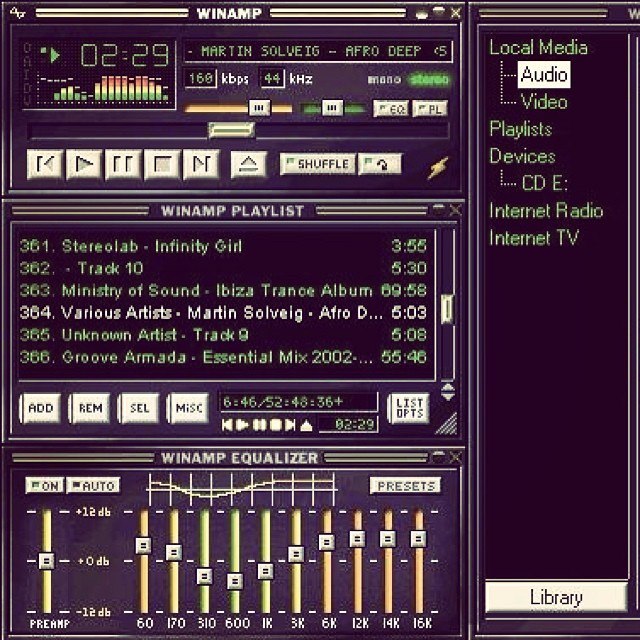Viewport: 640px width, 640px height.
Task: Open file with the Eject button
Action: 249,164
